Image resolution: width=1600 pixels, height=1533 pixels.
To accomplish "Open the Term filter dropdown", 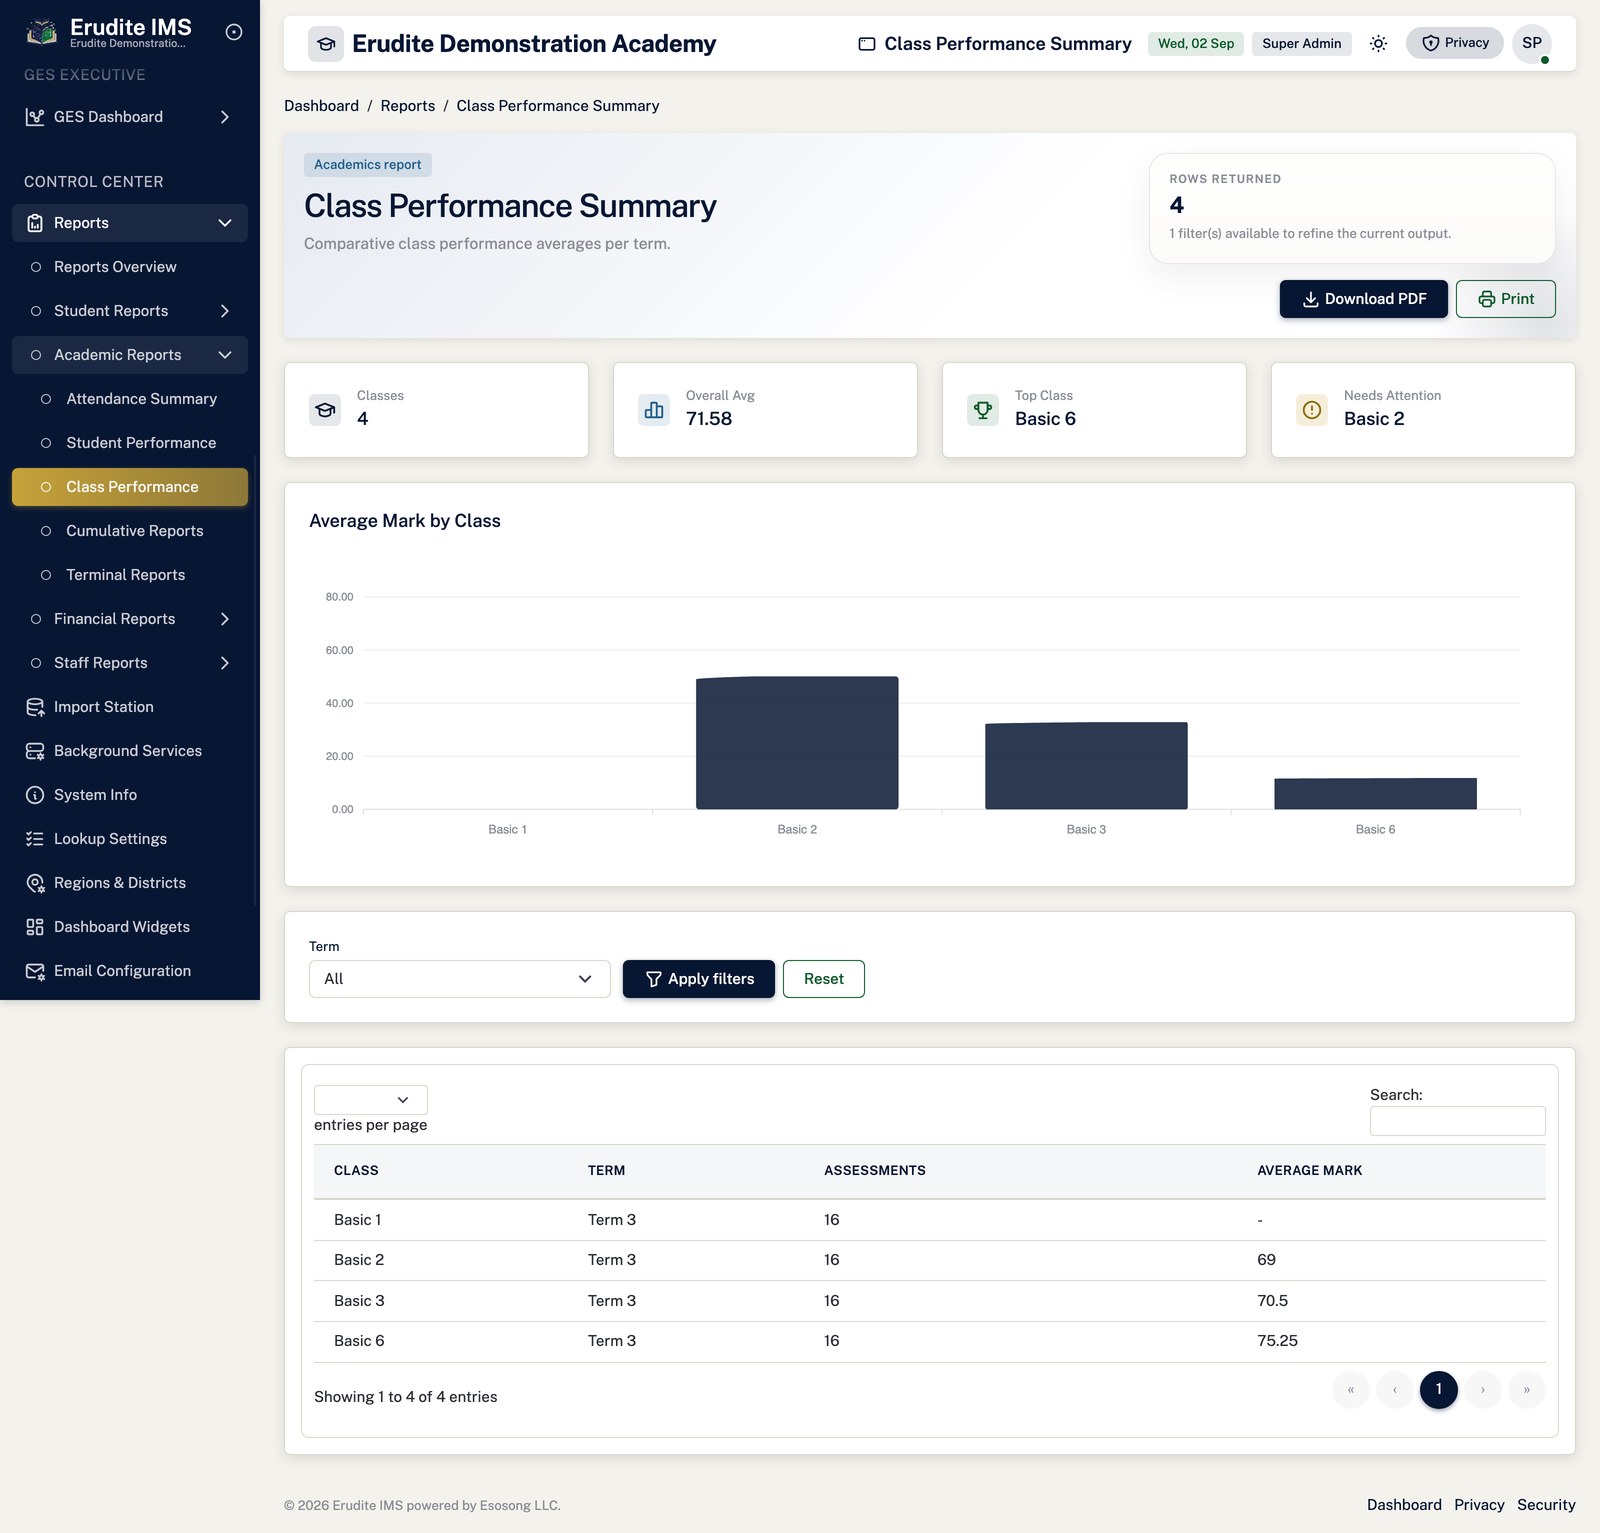I will (460, 979).
